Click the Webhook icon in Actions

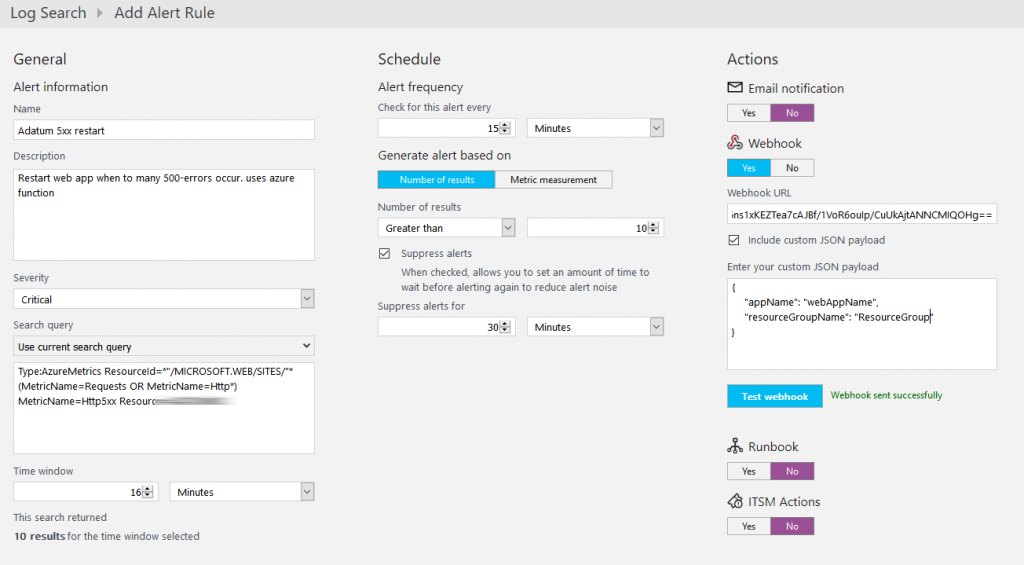coord(735,142)
